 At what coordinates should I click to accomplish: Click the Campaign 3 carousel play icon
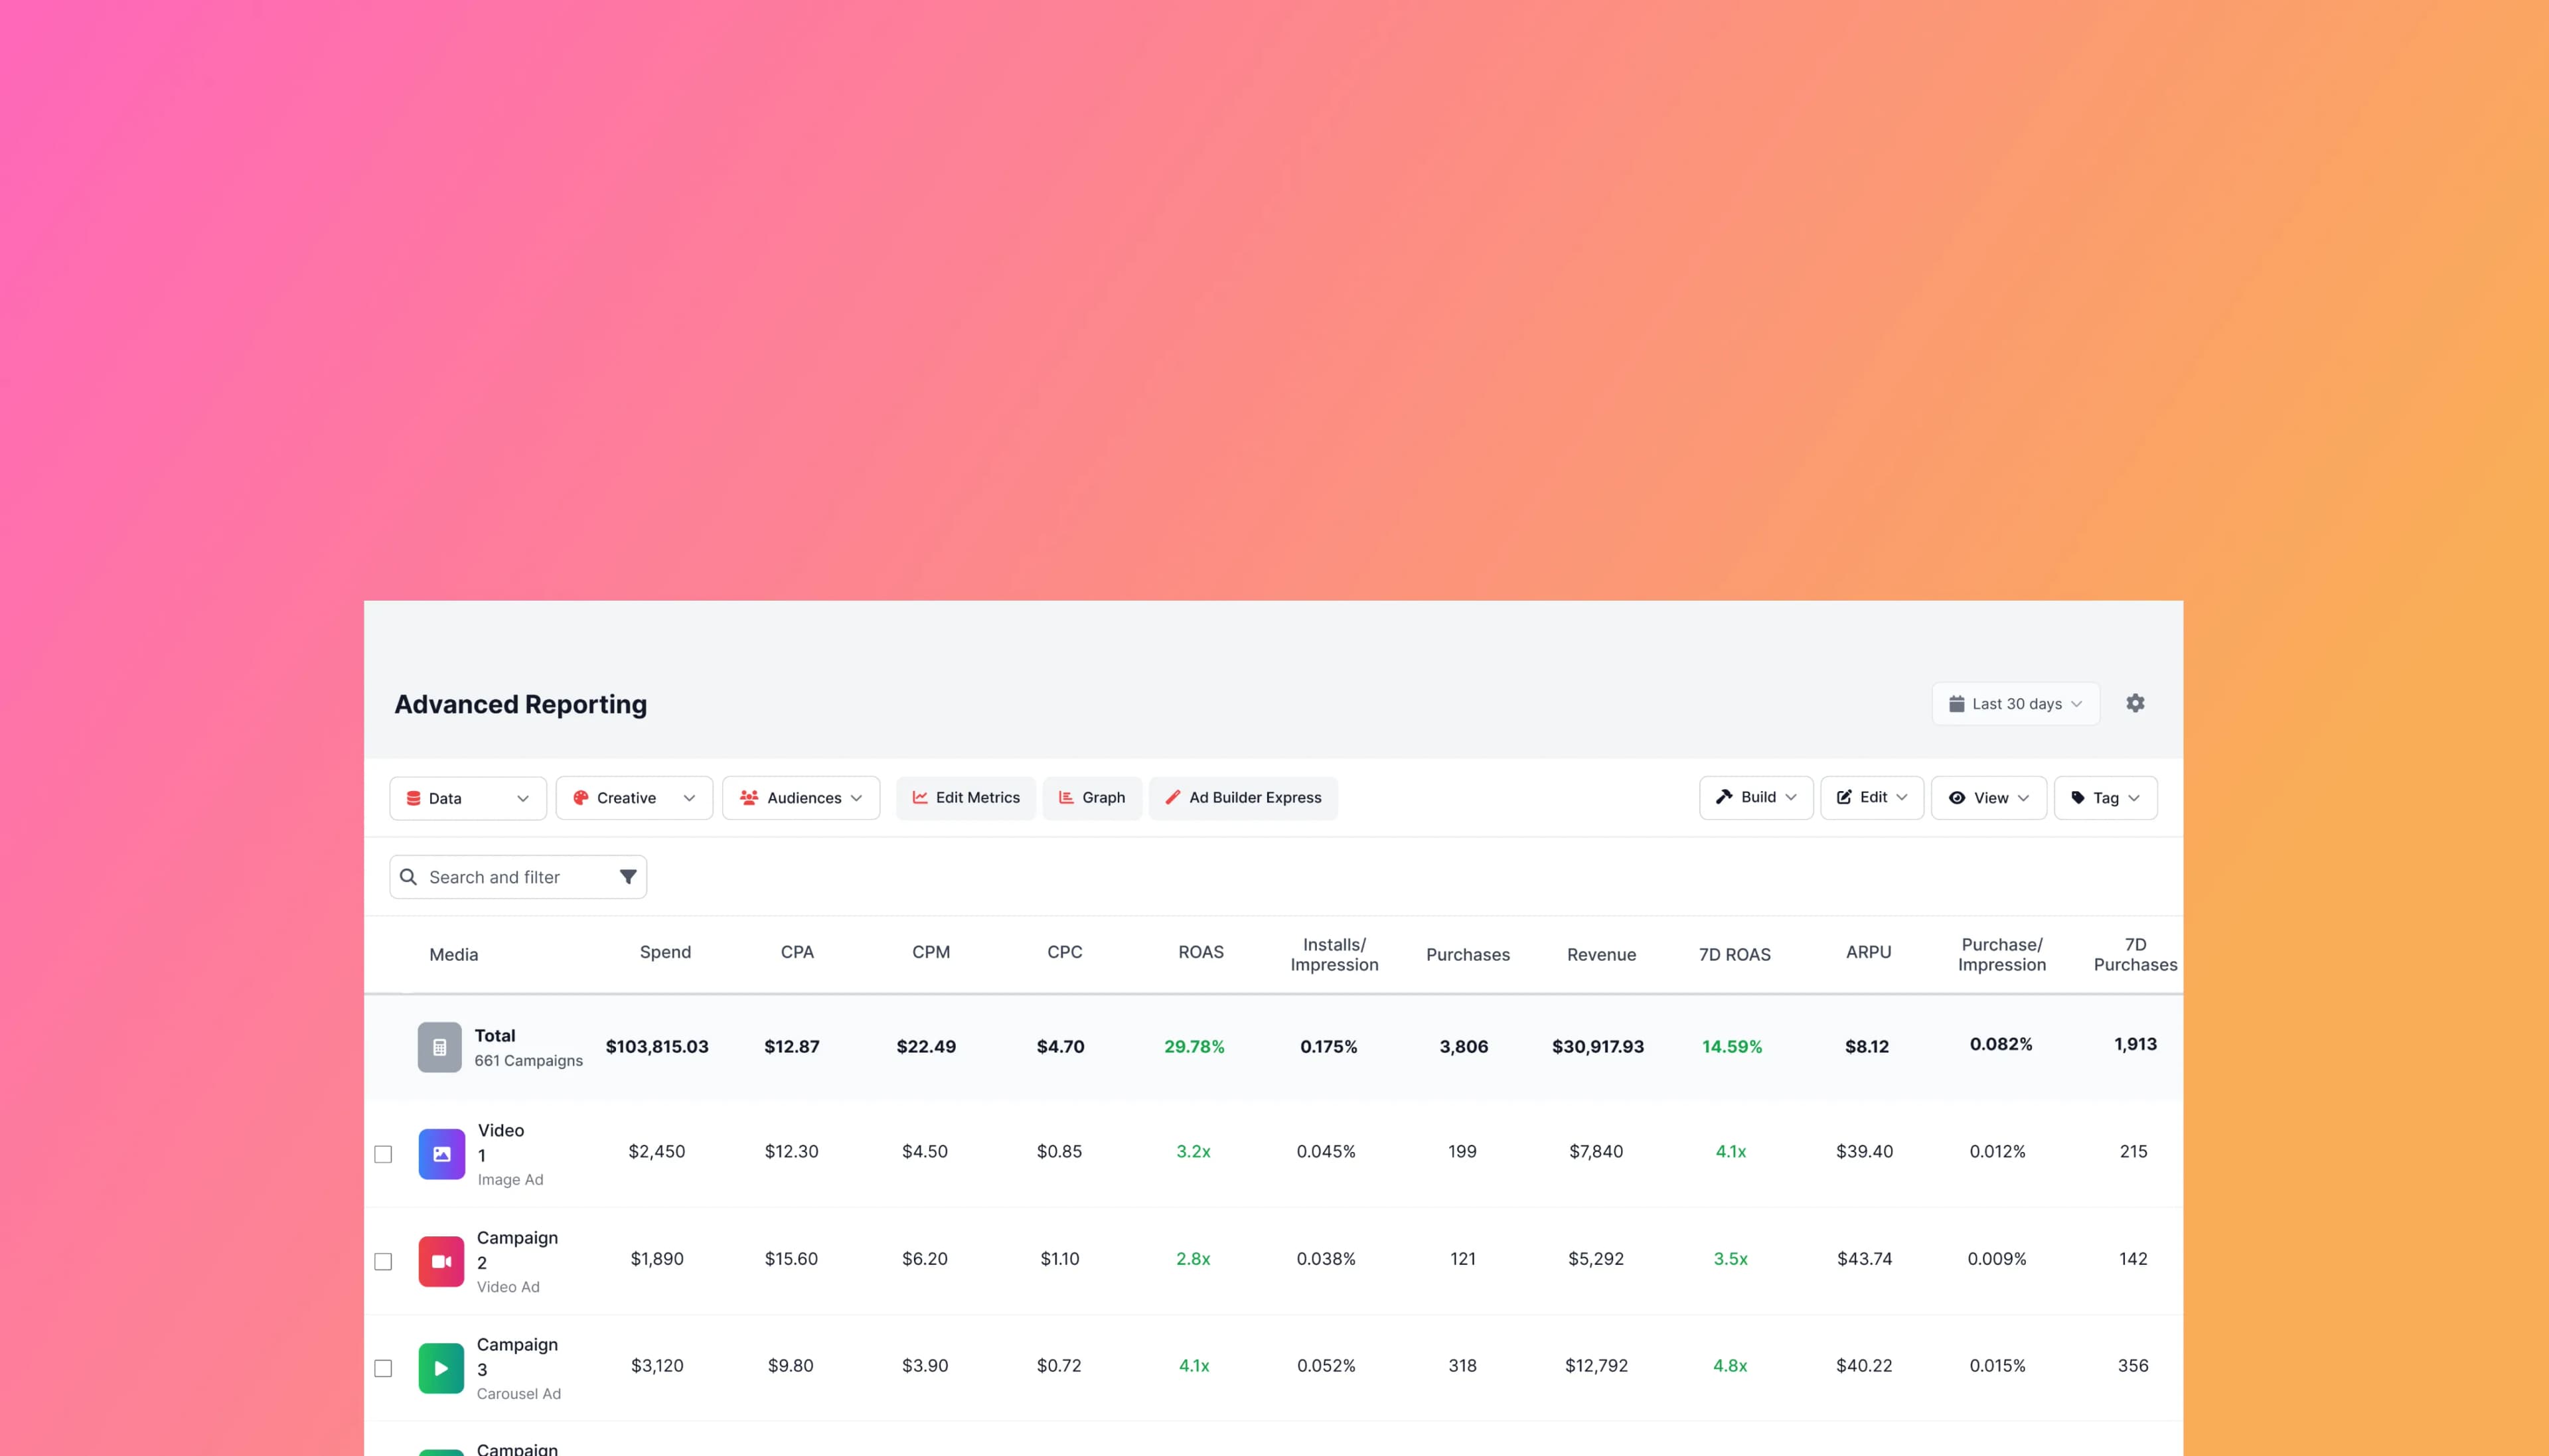pyautogui.click(x=440, y=1367)
